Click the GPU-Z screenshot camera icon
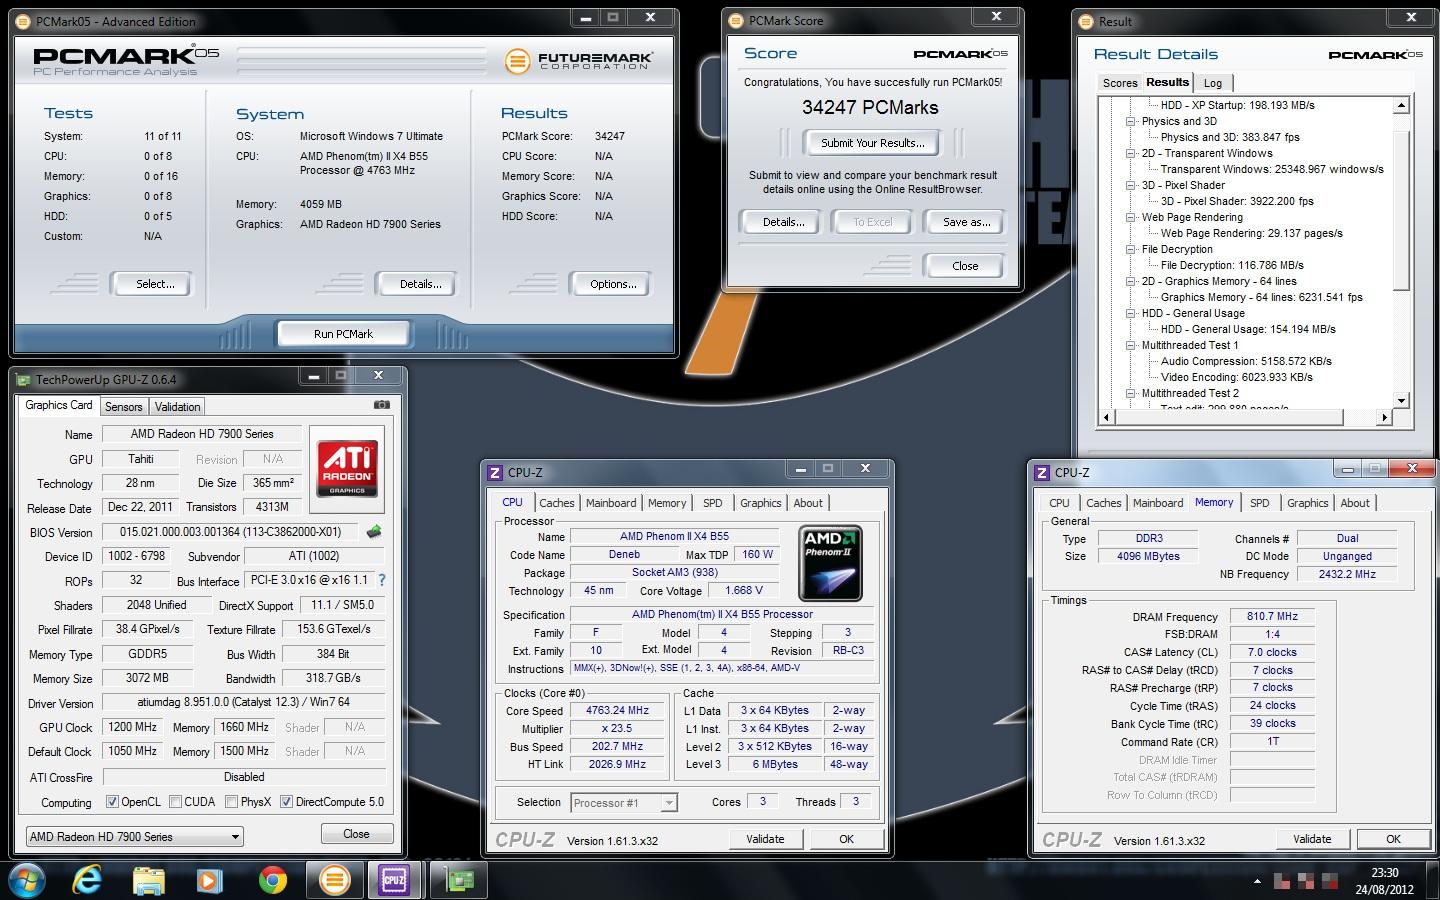 pos(381,405)
